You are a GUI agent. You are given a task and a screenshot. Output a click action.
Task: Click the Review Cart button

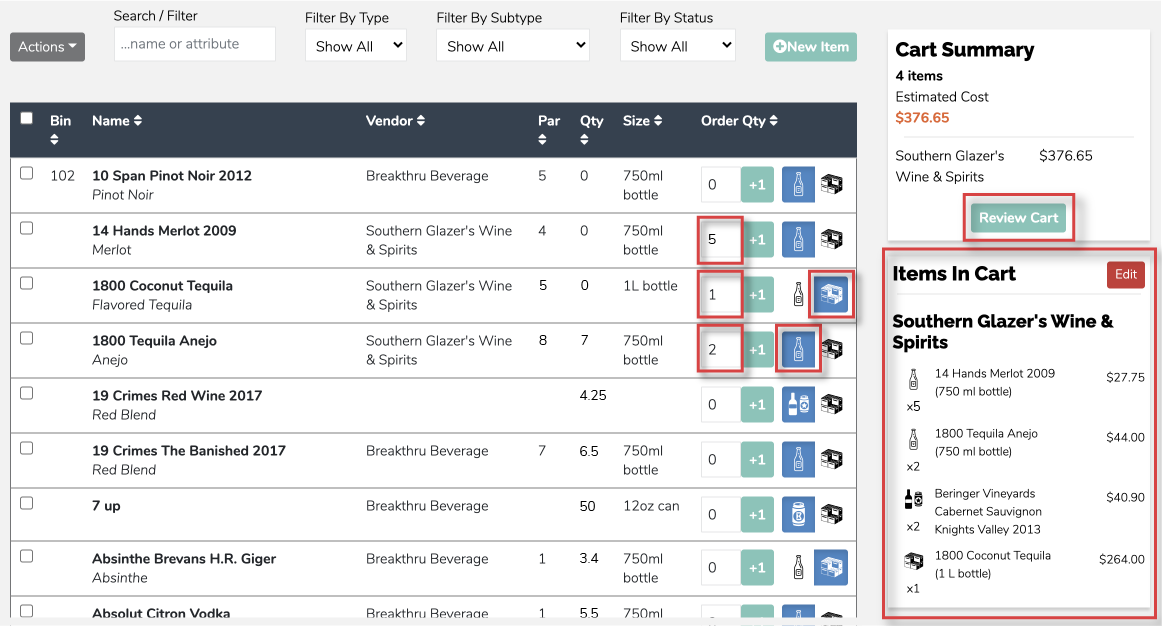[1018, 218]
